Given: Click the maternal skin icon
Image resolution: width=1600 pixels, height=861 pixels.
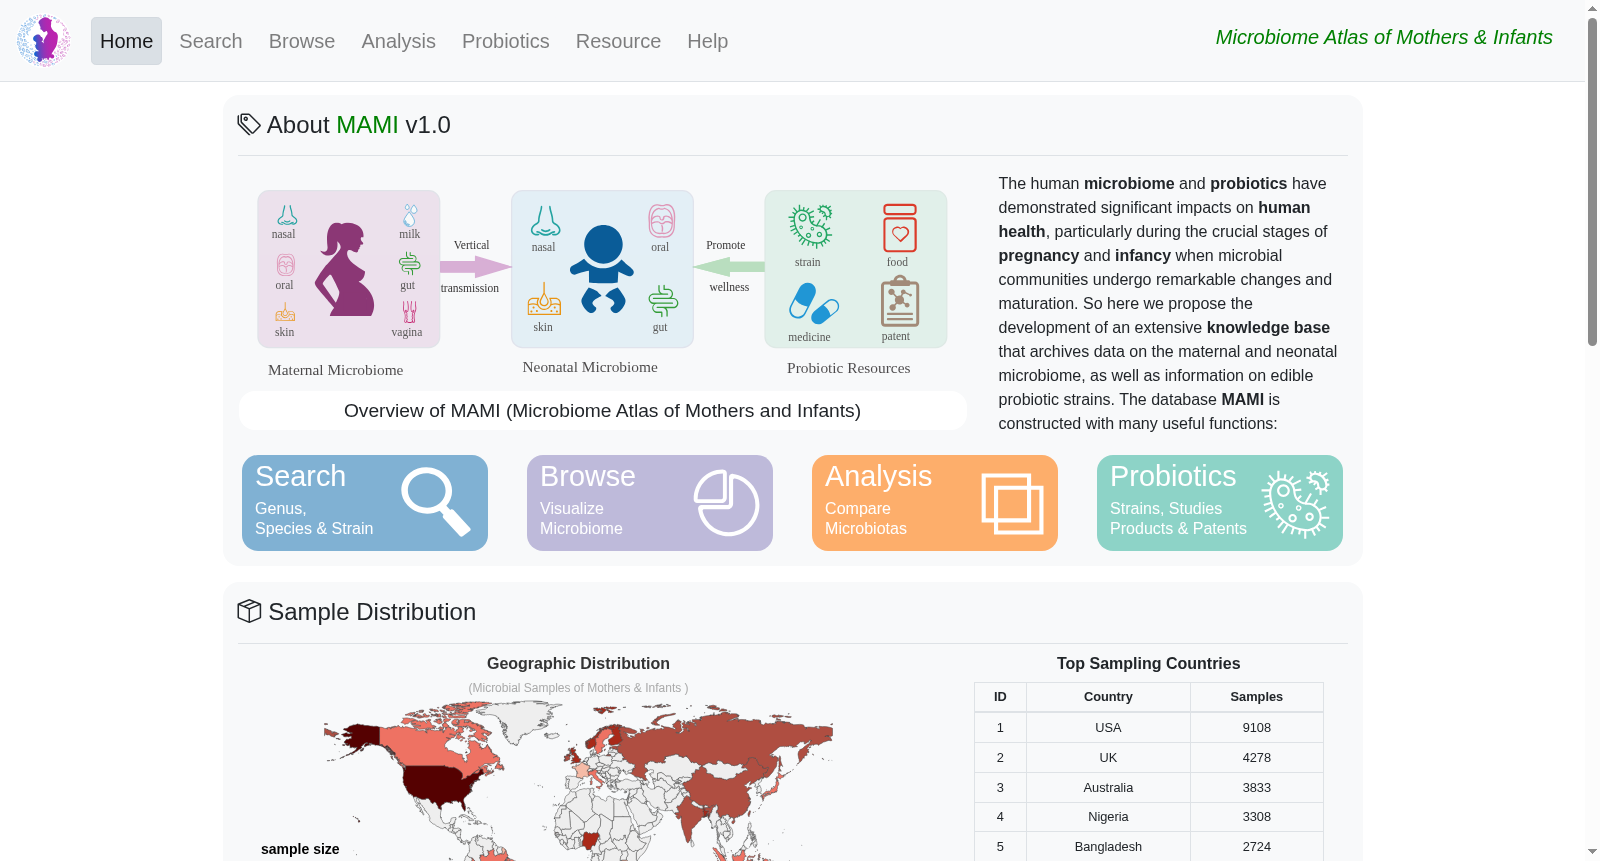Looking at the screenshot, I should click(x=285, y=313).
